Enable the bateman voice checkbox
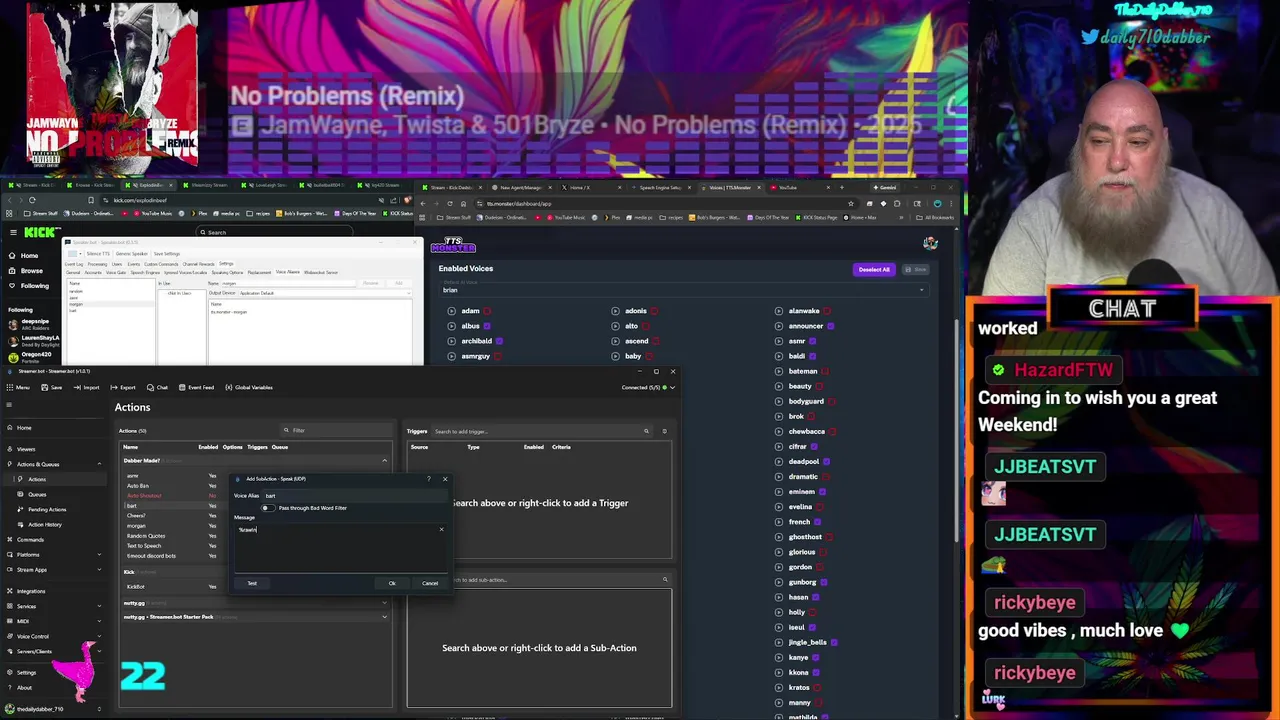Image resolution: width=1280 pixels, height=720 pixels. [x=825, y=371]
